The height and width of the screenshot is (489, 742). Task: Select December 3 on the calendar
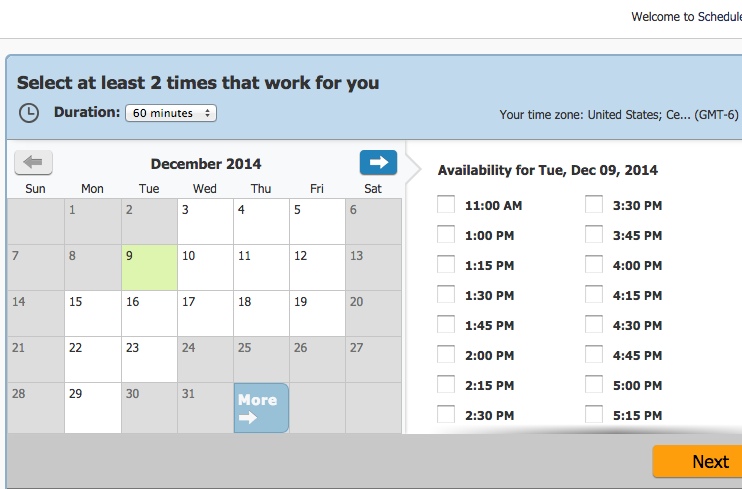[205, 221]
